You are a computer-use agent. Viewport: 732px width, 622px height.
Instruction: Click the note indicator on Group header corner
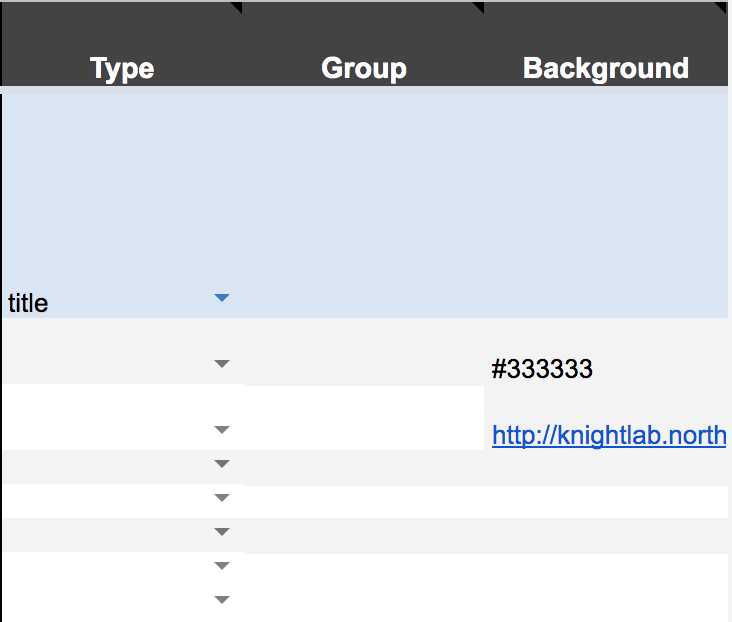click(x=478, y=7)
